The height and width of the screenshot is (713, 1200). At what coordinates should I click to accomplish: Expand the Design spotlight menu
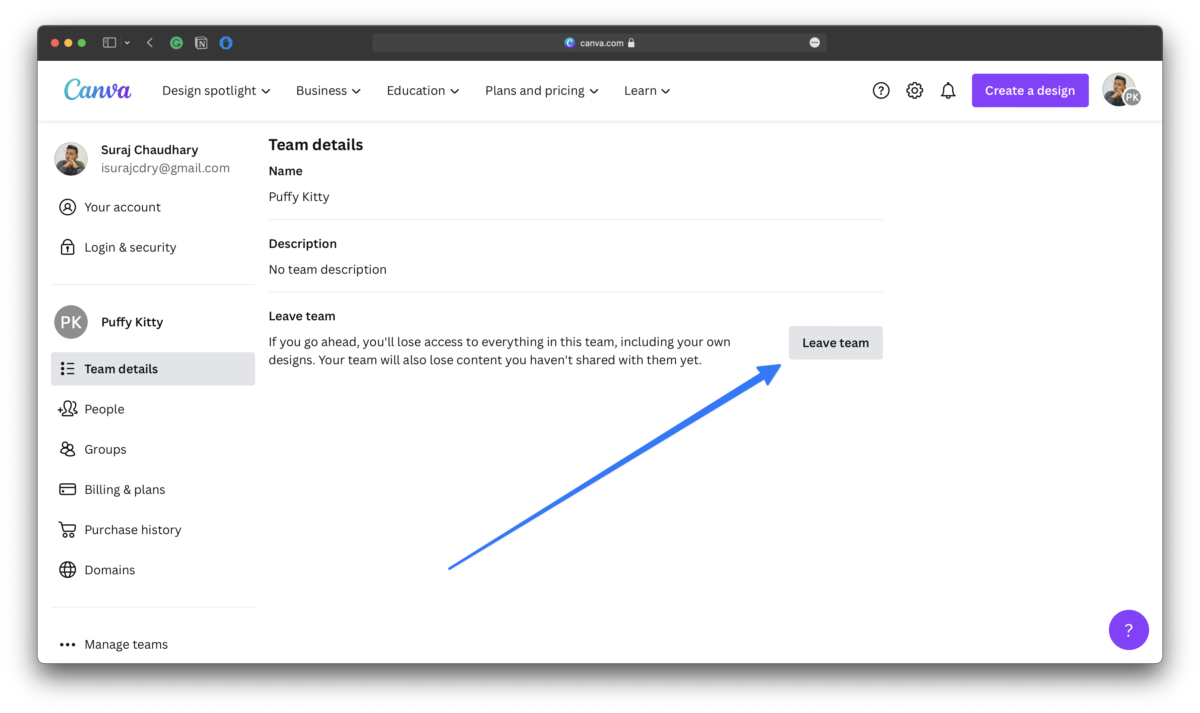click(x=216, y=91)
